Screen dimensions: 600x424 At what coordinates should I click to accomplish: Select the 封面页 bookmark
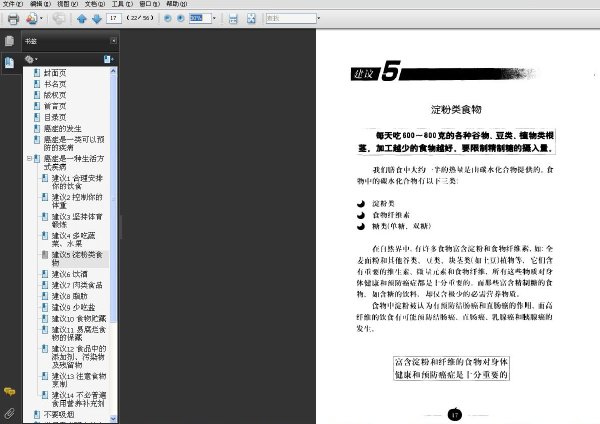(x=55, y=73)
